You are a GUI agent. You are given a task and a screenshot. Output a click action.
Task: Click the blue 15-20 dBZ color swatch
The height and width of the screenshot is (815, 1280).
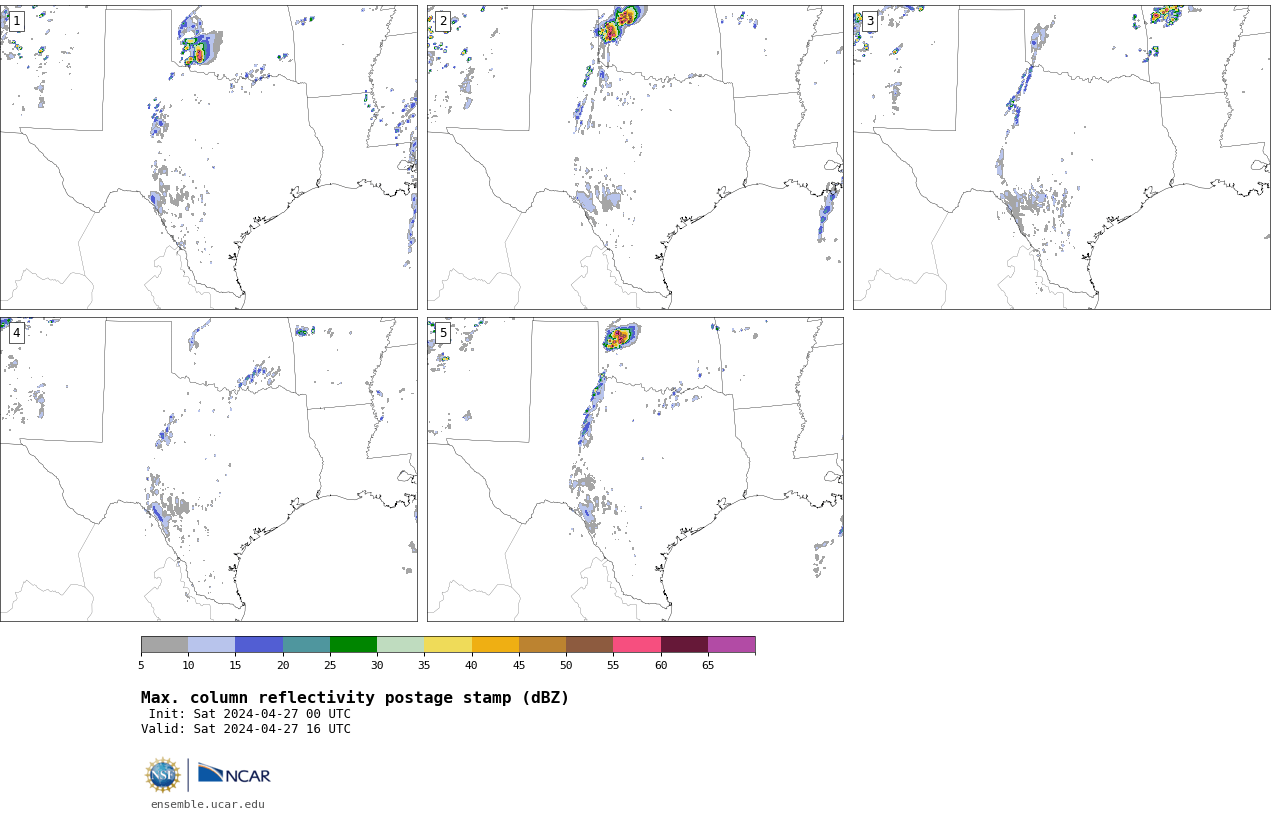coord(259,644)
